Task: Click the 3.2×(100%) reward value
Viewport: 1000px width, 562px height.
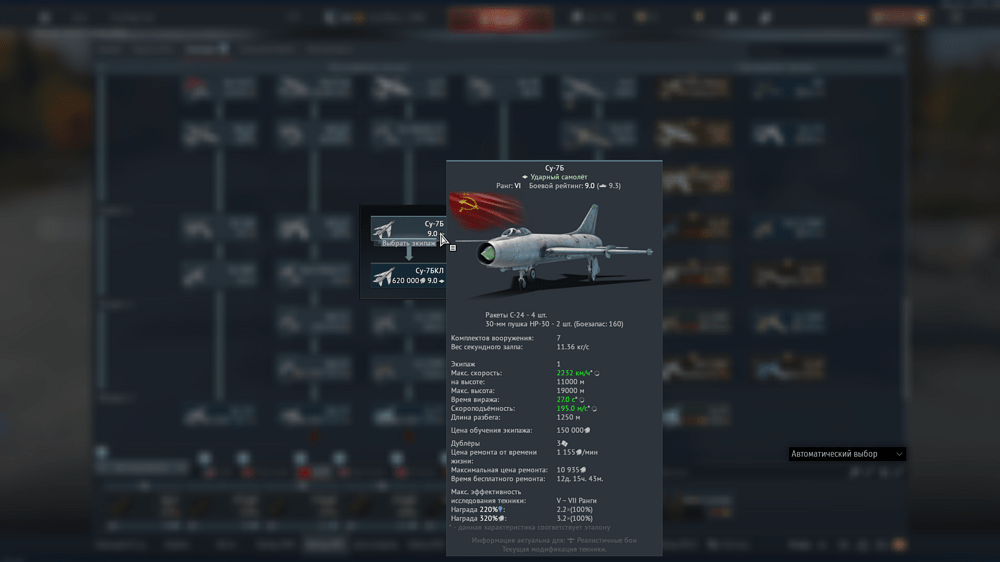Action: (x=575, y=519)
